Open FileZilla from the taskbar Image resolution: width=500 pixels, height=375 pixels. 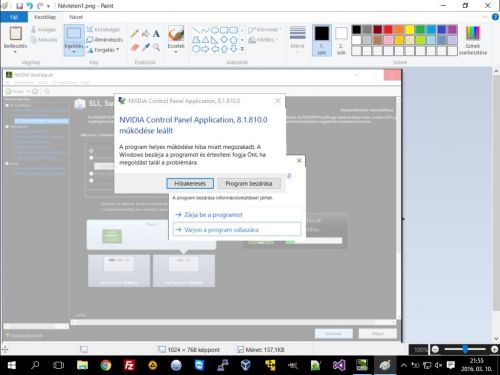pyautogui.click(x=129, y=365)
